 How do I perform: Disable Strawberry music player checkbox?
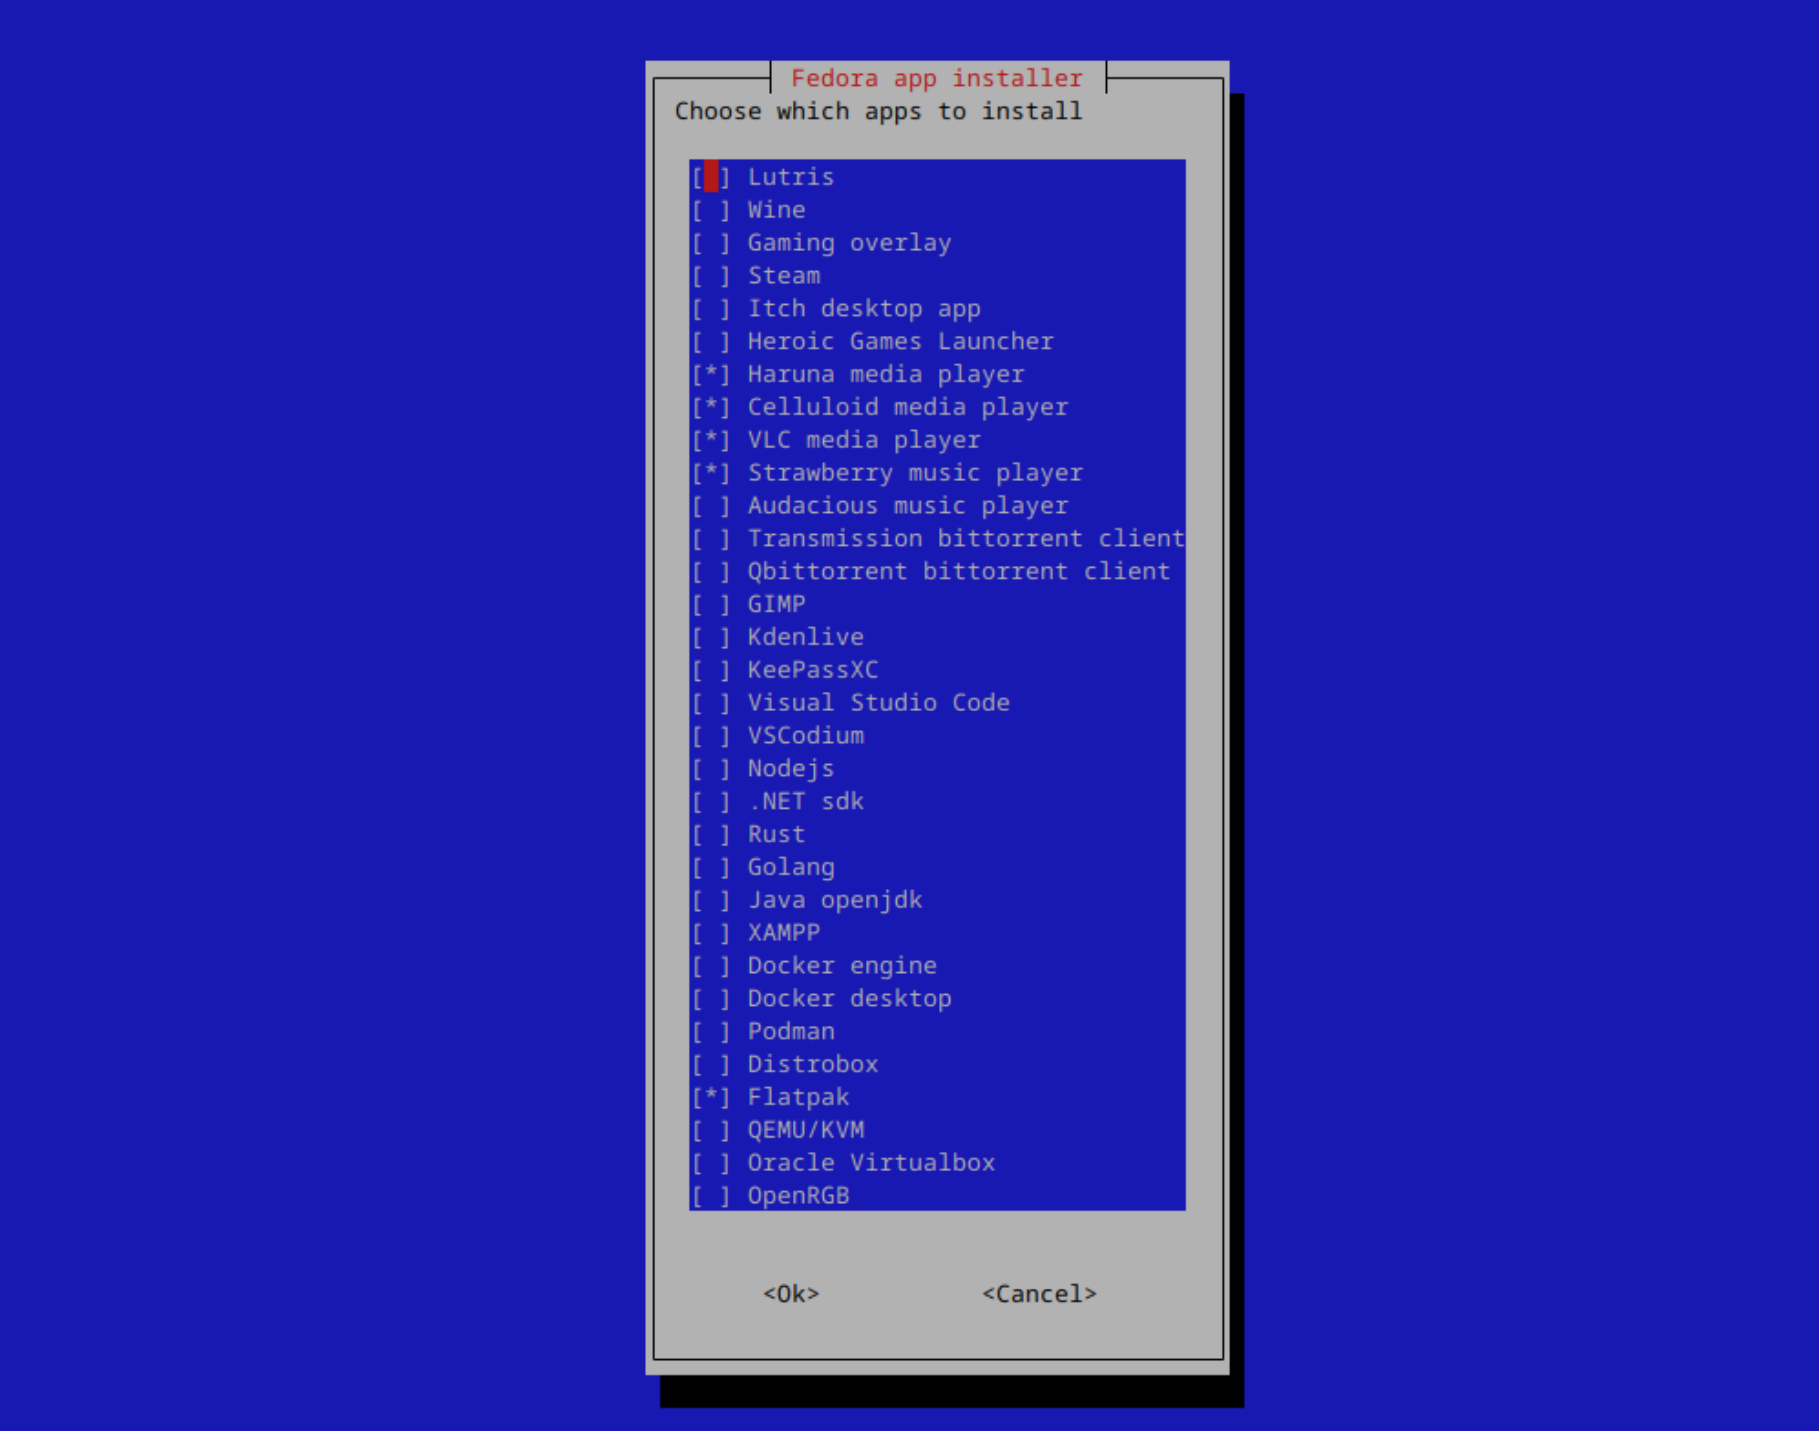coord(711,473)
